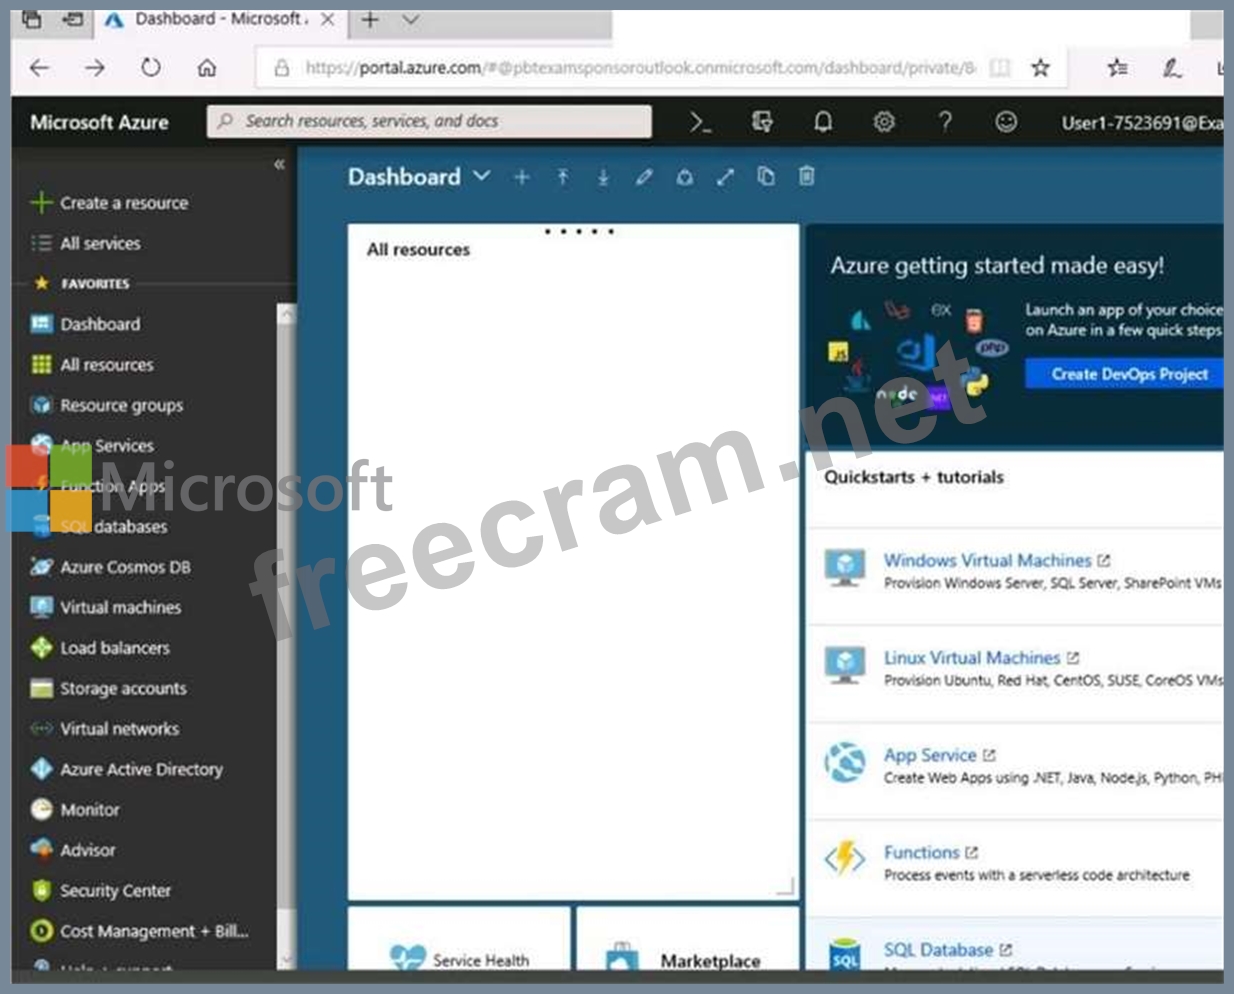Open Functions quickstart link

tap(921, 852)
